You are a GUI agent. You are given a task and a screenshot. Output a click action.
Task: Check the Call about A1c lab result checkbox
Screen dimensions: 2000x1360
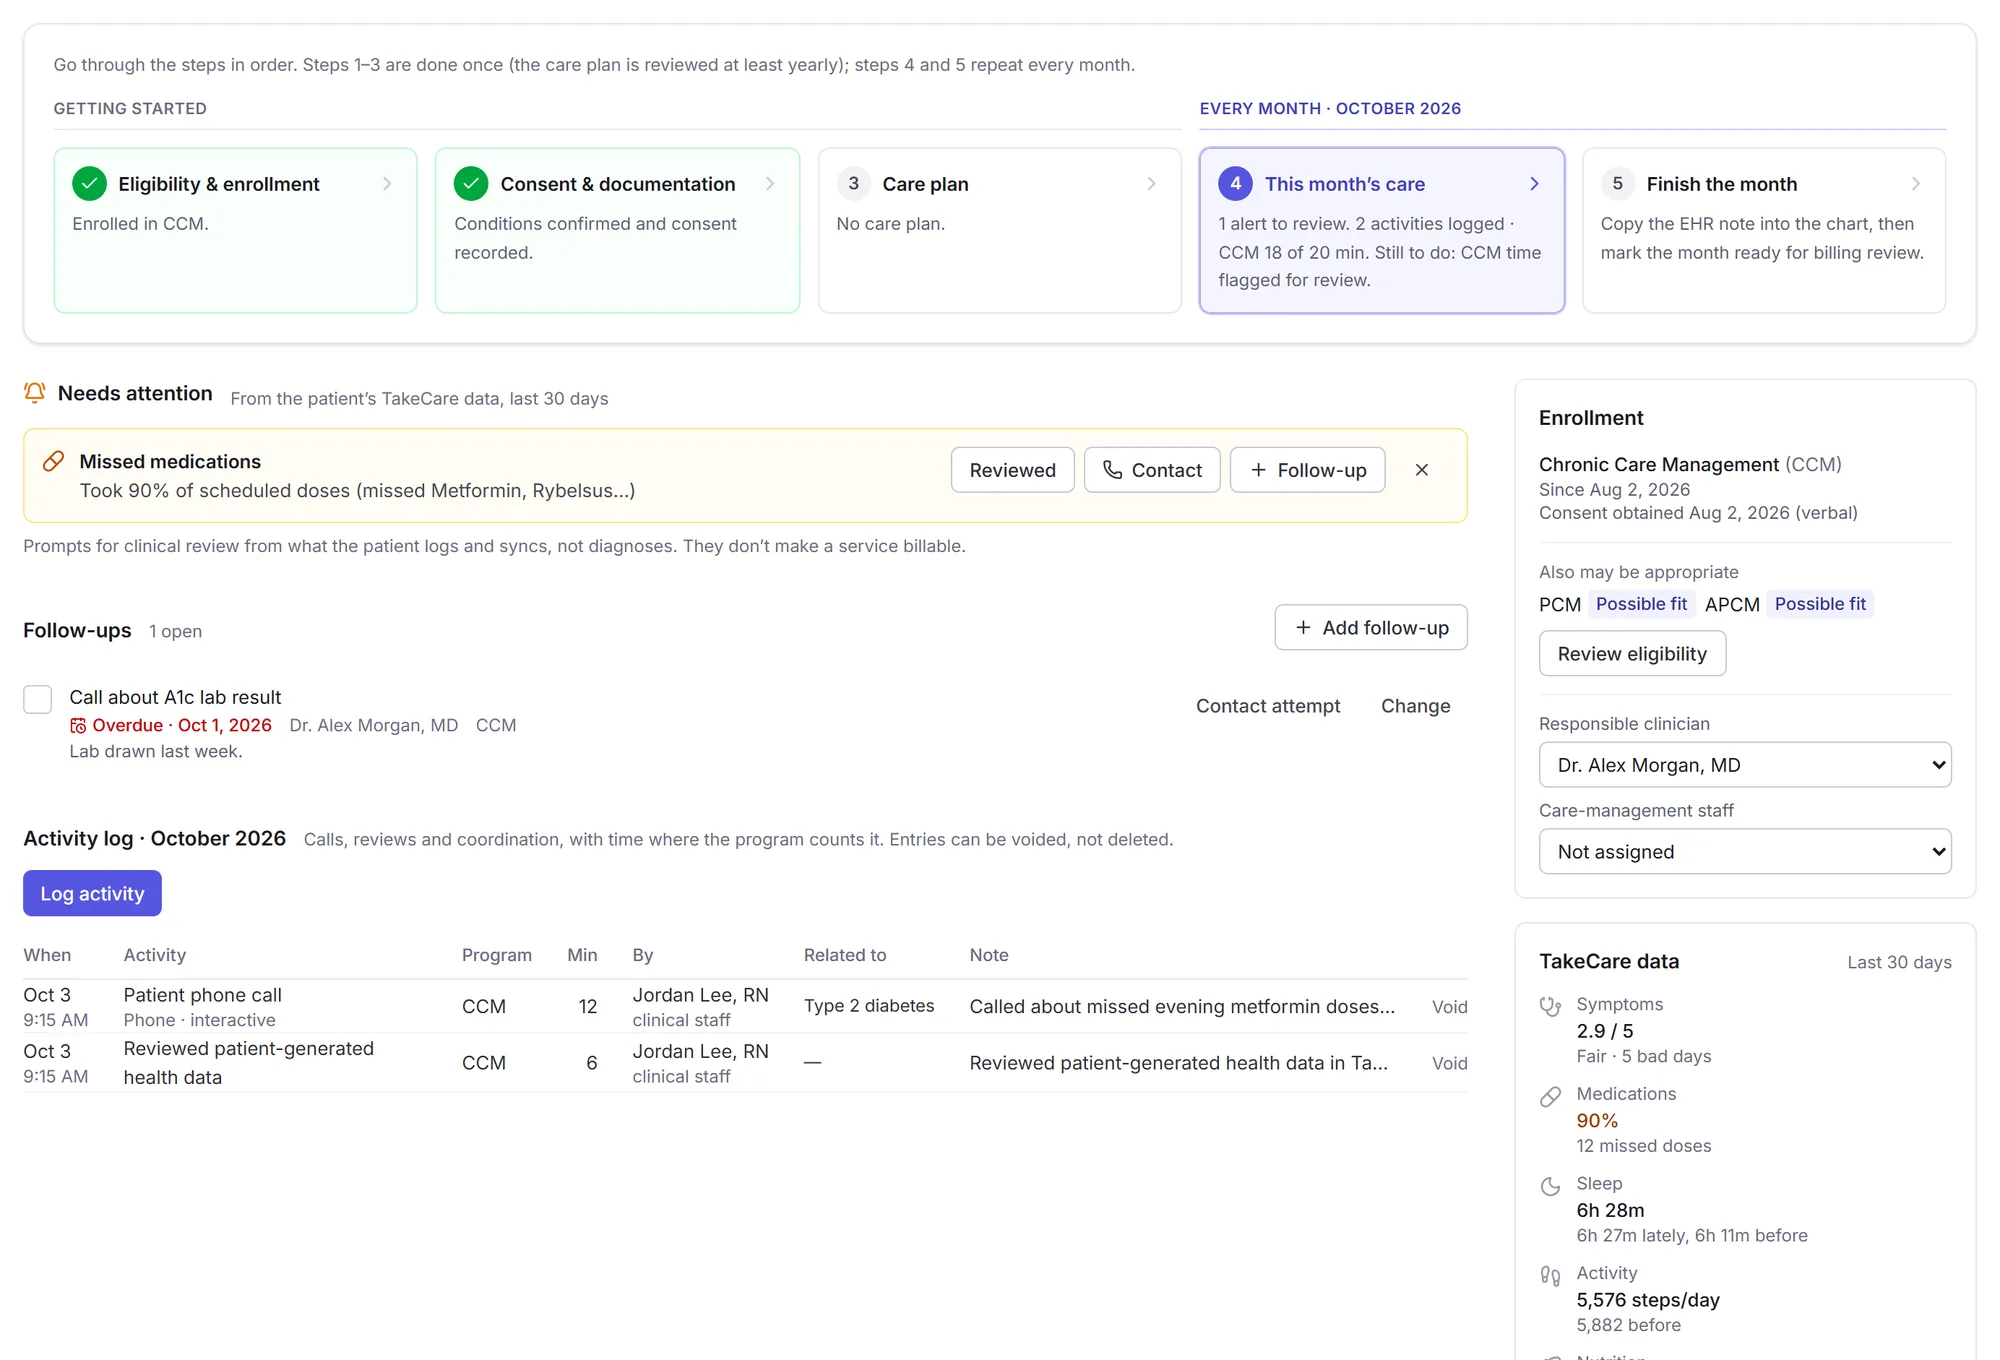pos(38,699)
